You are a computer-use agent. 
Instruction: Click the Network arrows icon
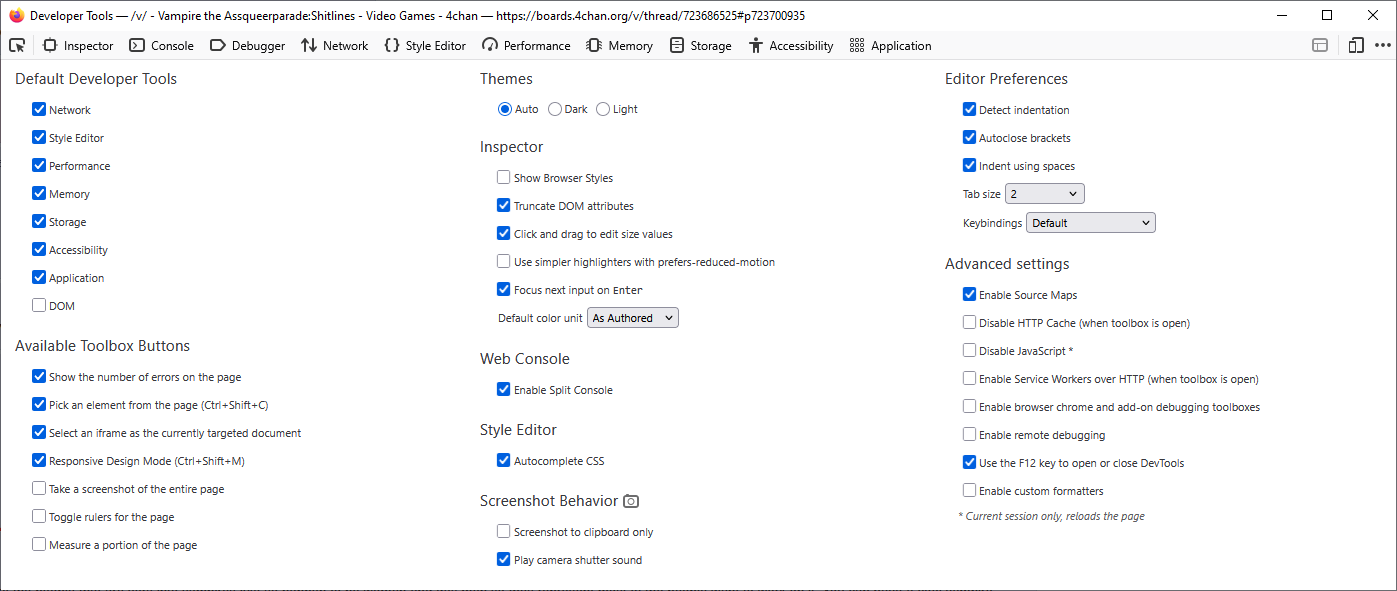pos(308,45)
